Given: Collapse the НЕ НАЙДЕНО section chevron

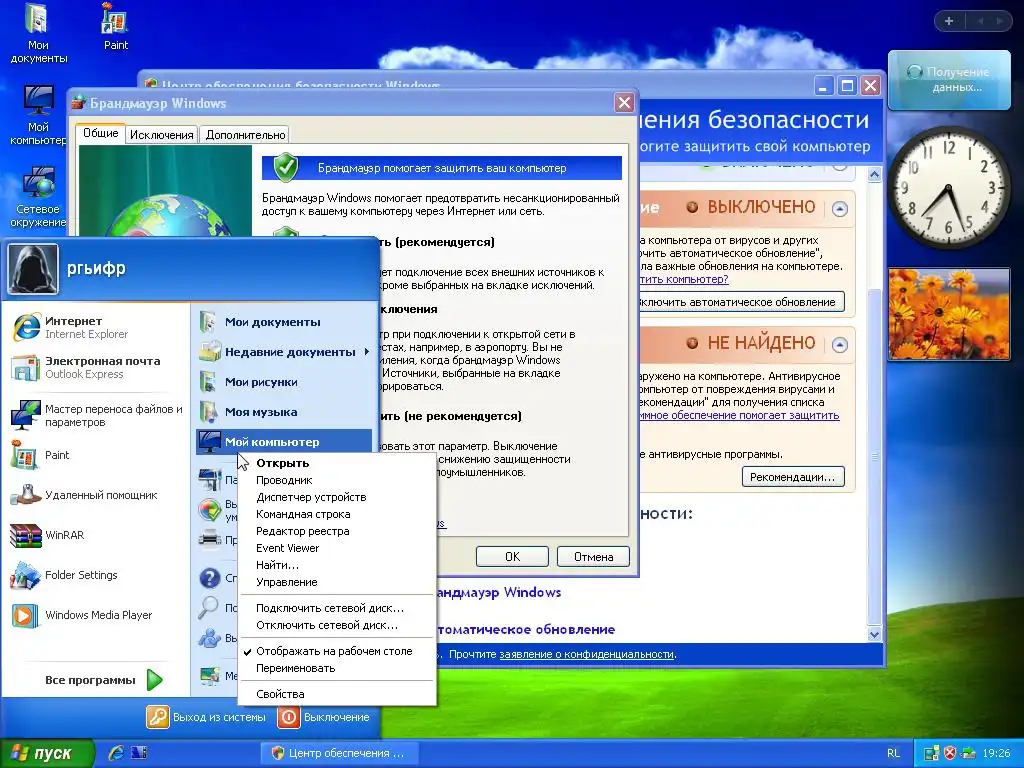Looking at the screenshot, I should coord(840,345).
